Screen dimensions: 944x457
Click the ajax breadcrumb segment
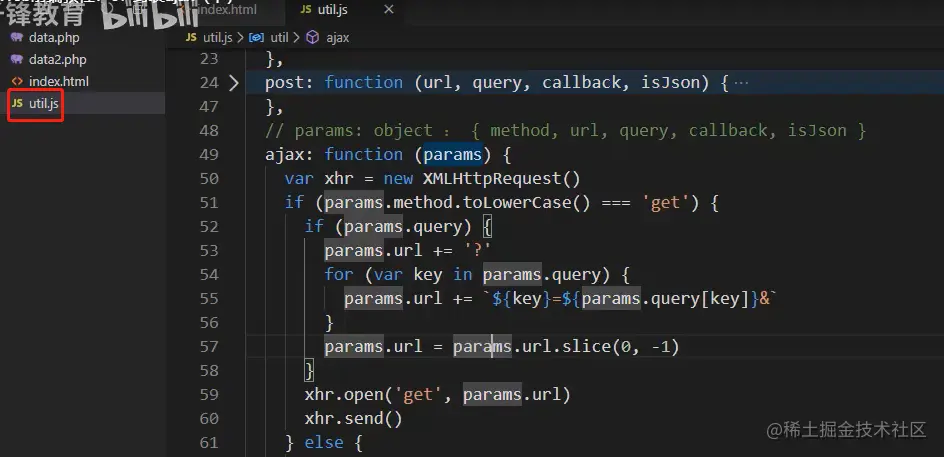(x=337, y=37)
